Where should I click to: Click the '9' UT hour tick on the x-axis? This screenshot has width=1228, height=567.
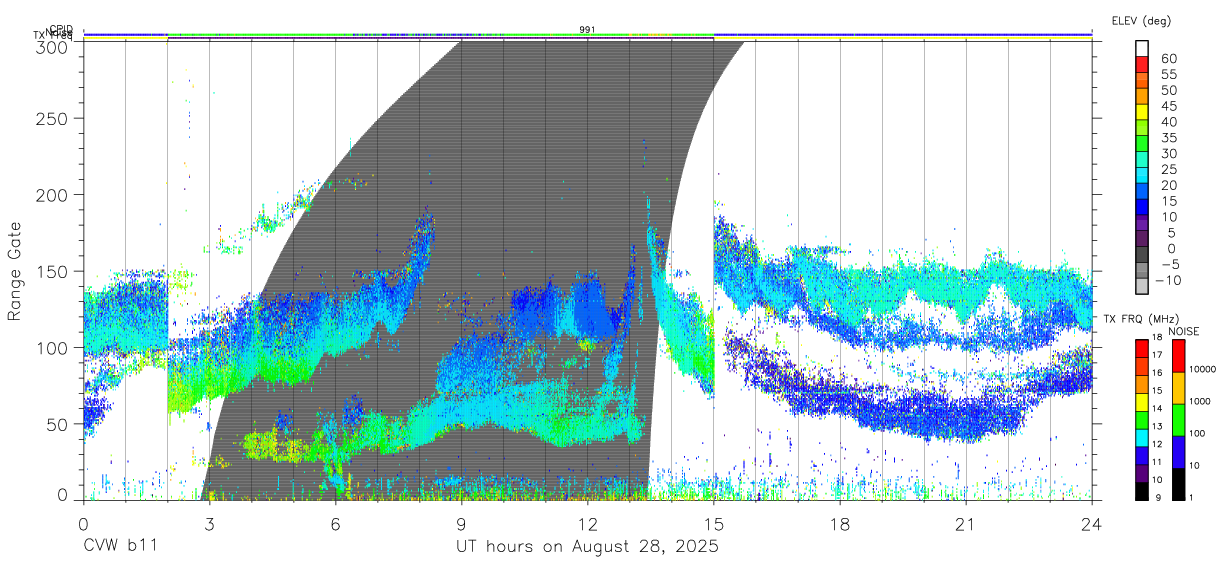click(461, 523)
